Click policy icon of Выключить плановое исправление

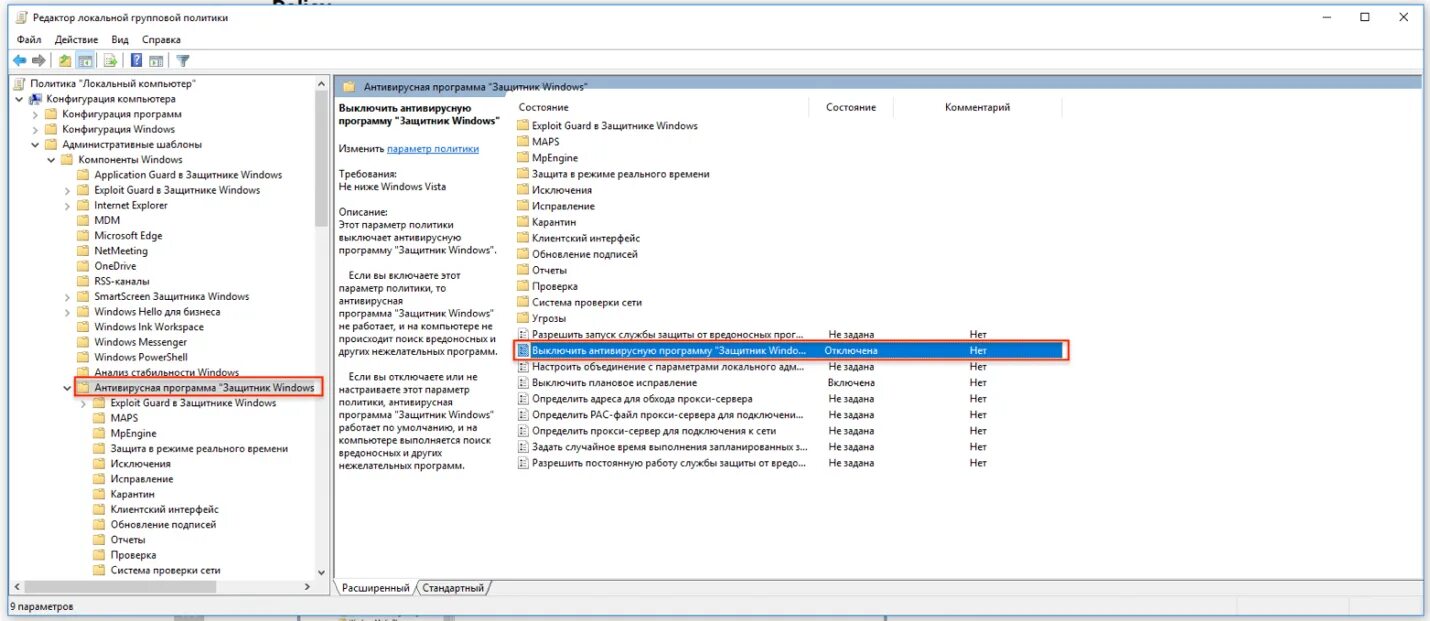point(523,383)
